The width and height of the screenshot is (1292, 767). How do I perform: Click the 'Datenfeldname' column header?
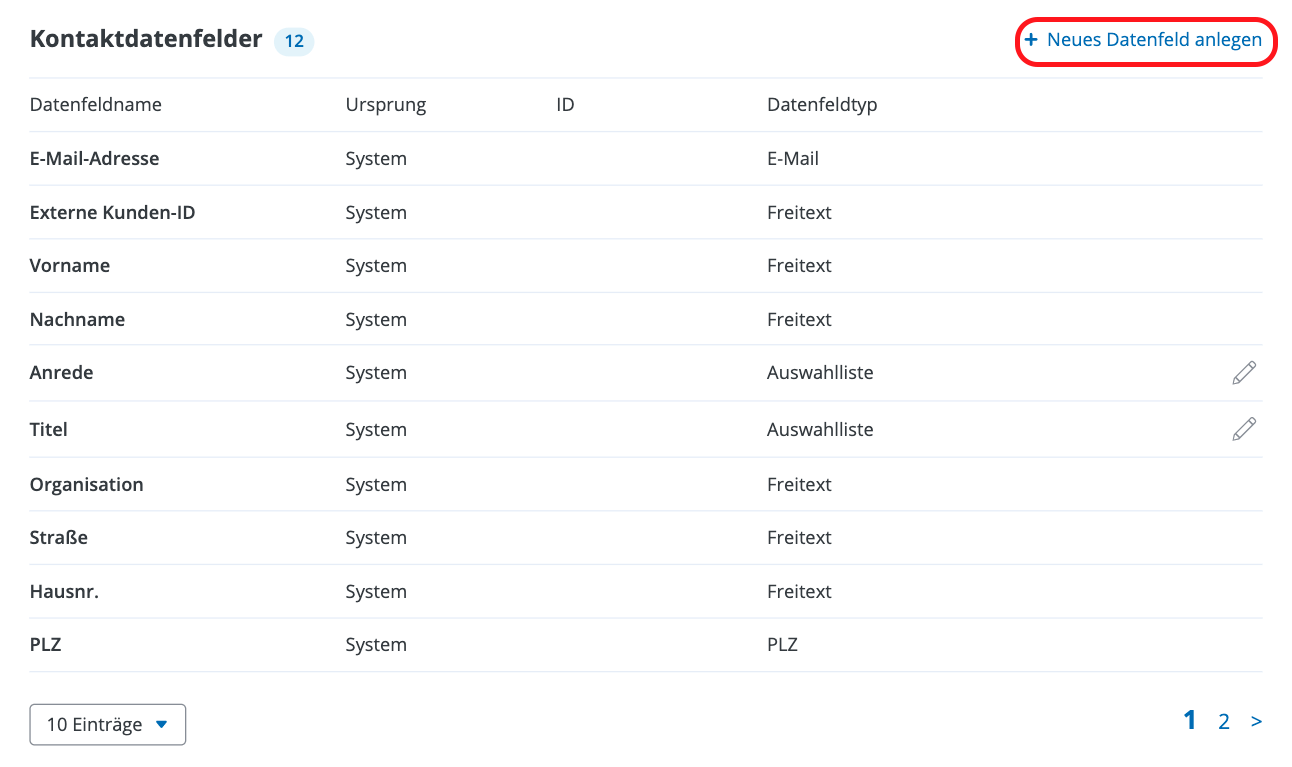[96, 105]
